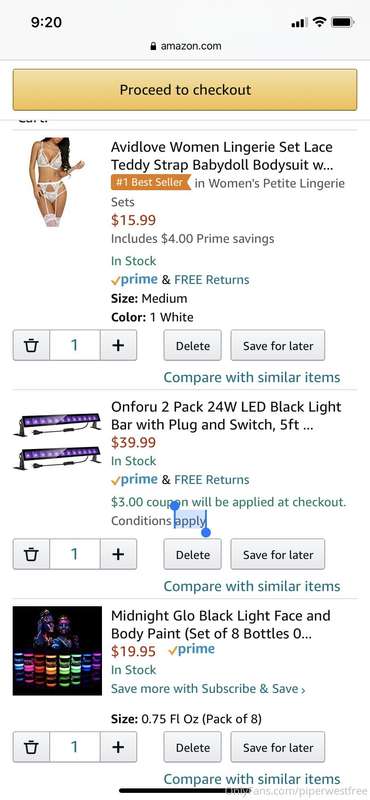Increase Midnight Glo paint quantity with the plus icon
The width and height of the screenshot is (370, 800).
pyautogui.click(x=118, y=747)
